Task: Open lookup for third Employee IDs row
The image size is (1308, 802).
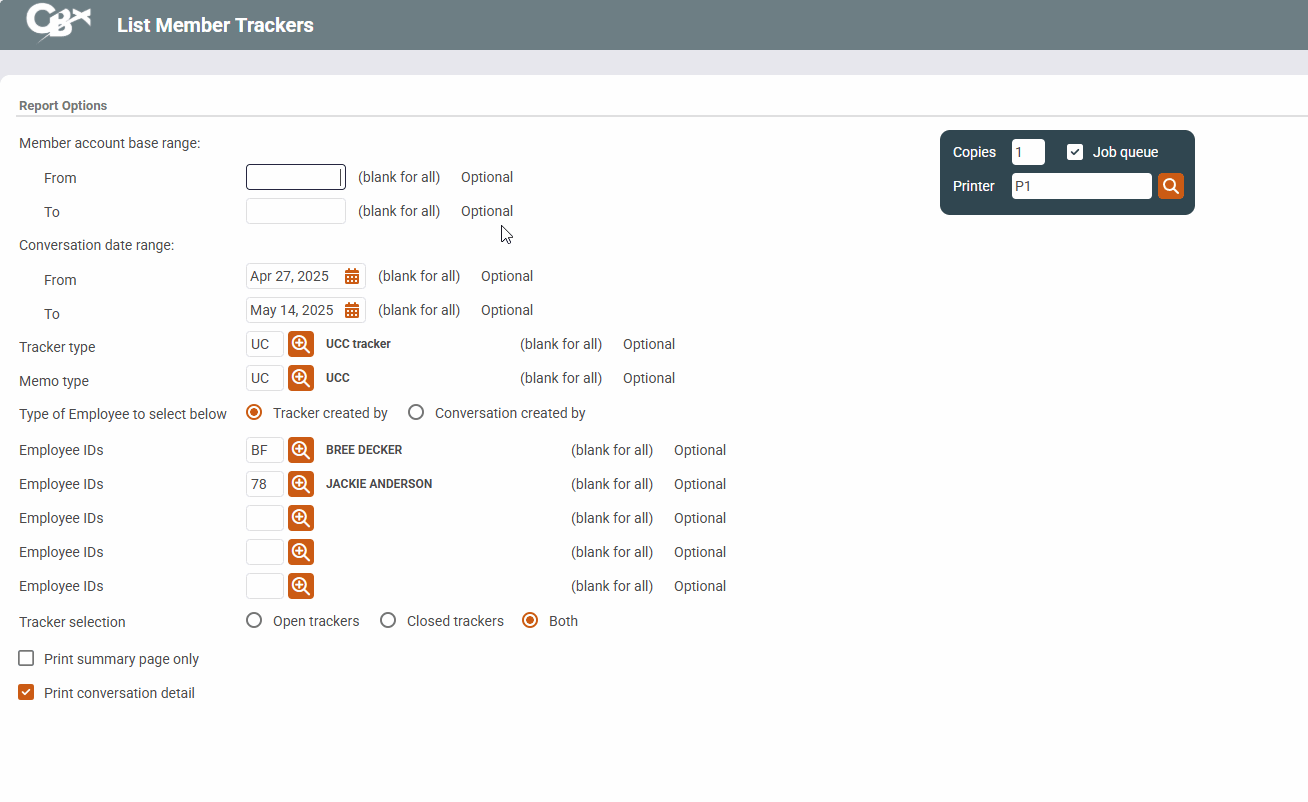Action: pyautogui.click(x=301, y=518)
